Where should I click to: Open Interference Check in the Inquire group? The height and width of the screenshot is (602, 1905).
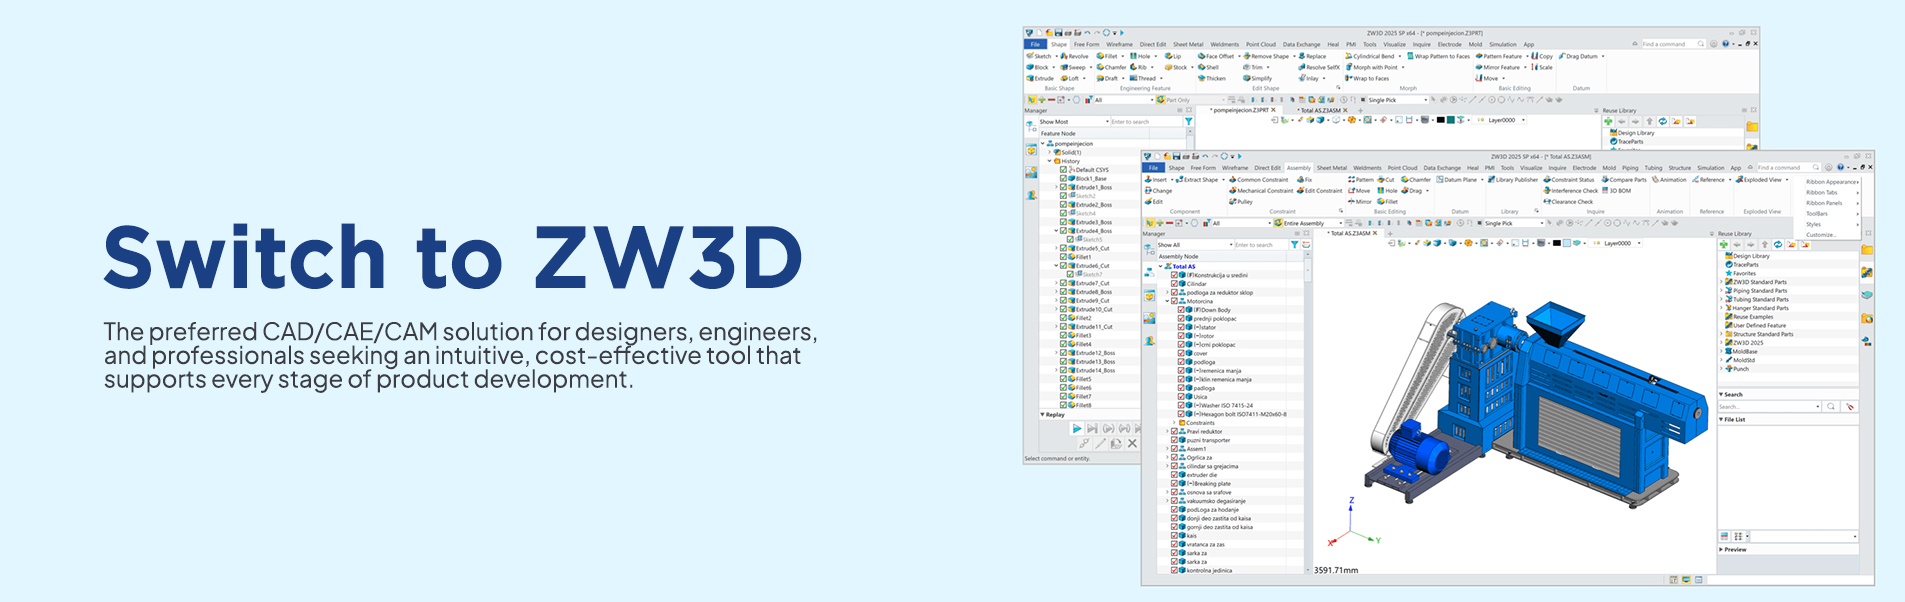[x=1570, y=190]
